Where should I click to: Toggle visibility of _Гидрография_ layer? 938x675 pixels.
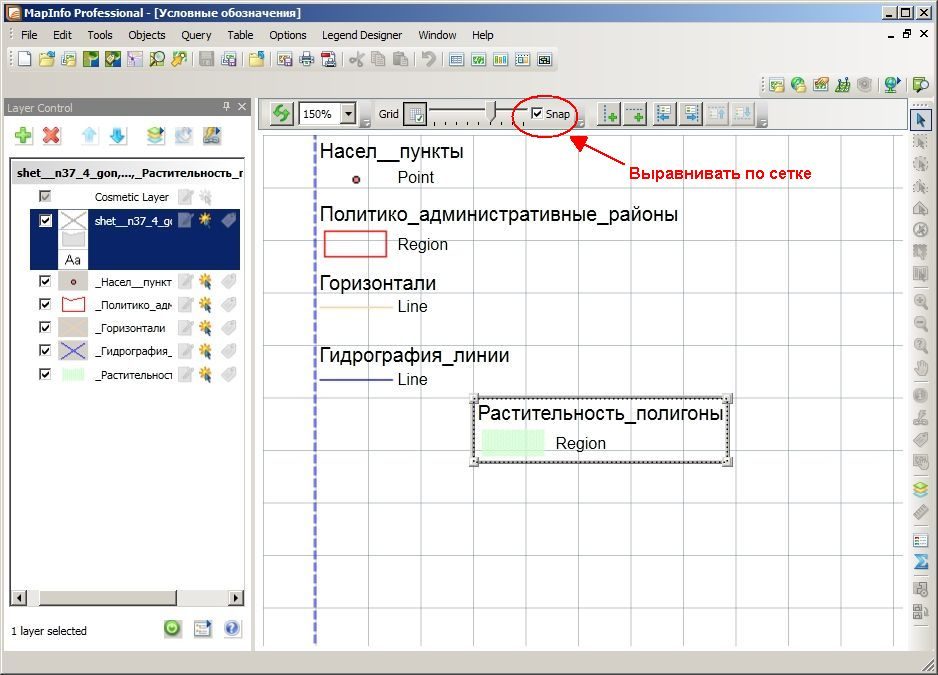coord(45,349)
